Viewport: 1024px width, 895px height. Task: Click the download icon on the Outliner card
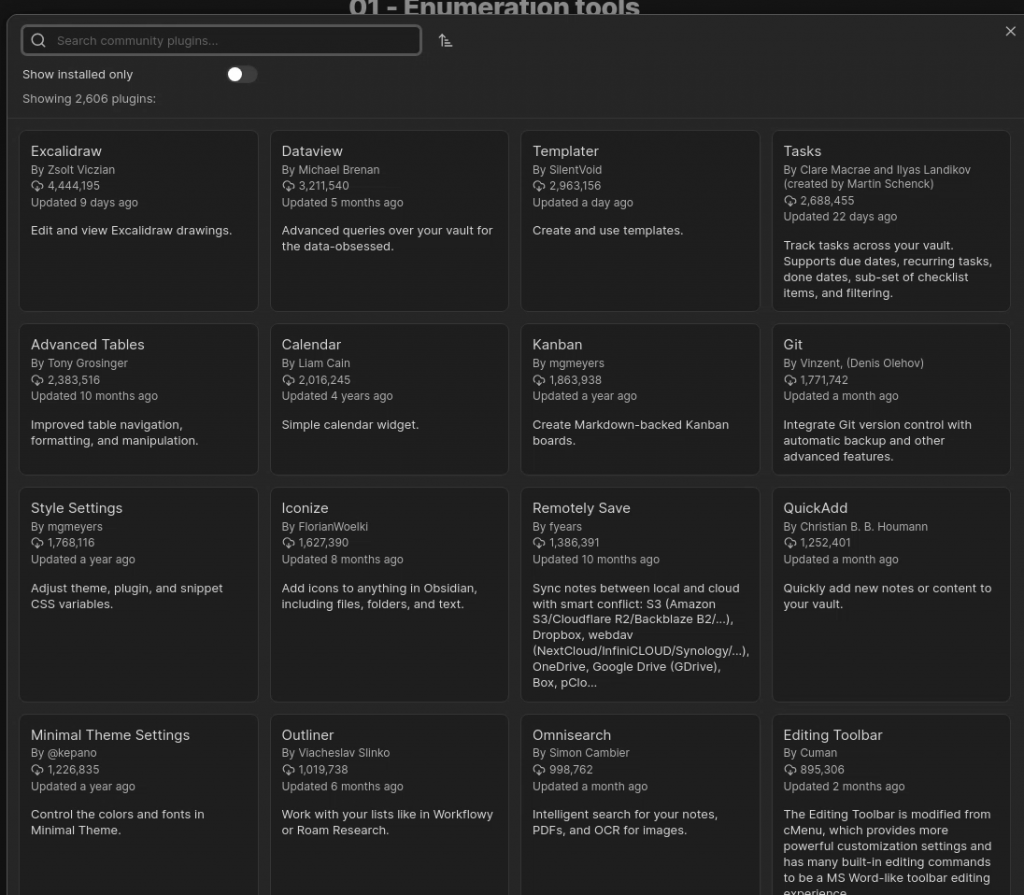288,770
